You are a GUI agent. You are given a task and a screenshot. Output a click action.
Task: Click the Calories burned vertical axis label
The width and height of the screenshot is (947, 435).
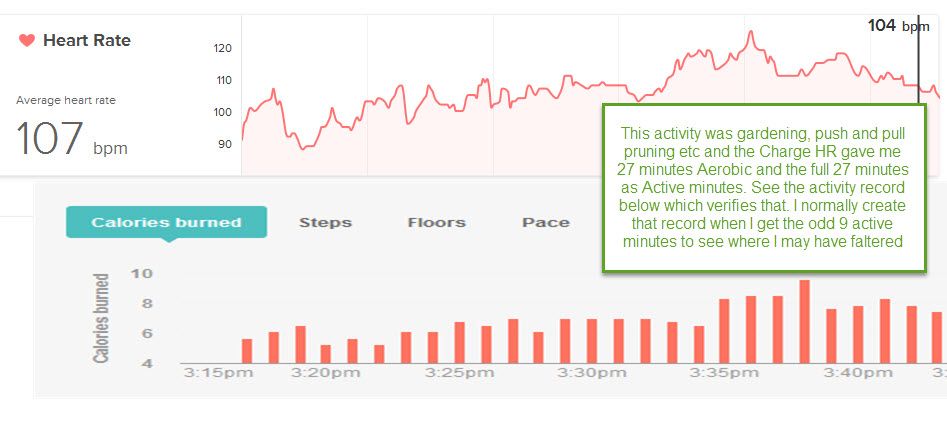coord(101,318)
